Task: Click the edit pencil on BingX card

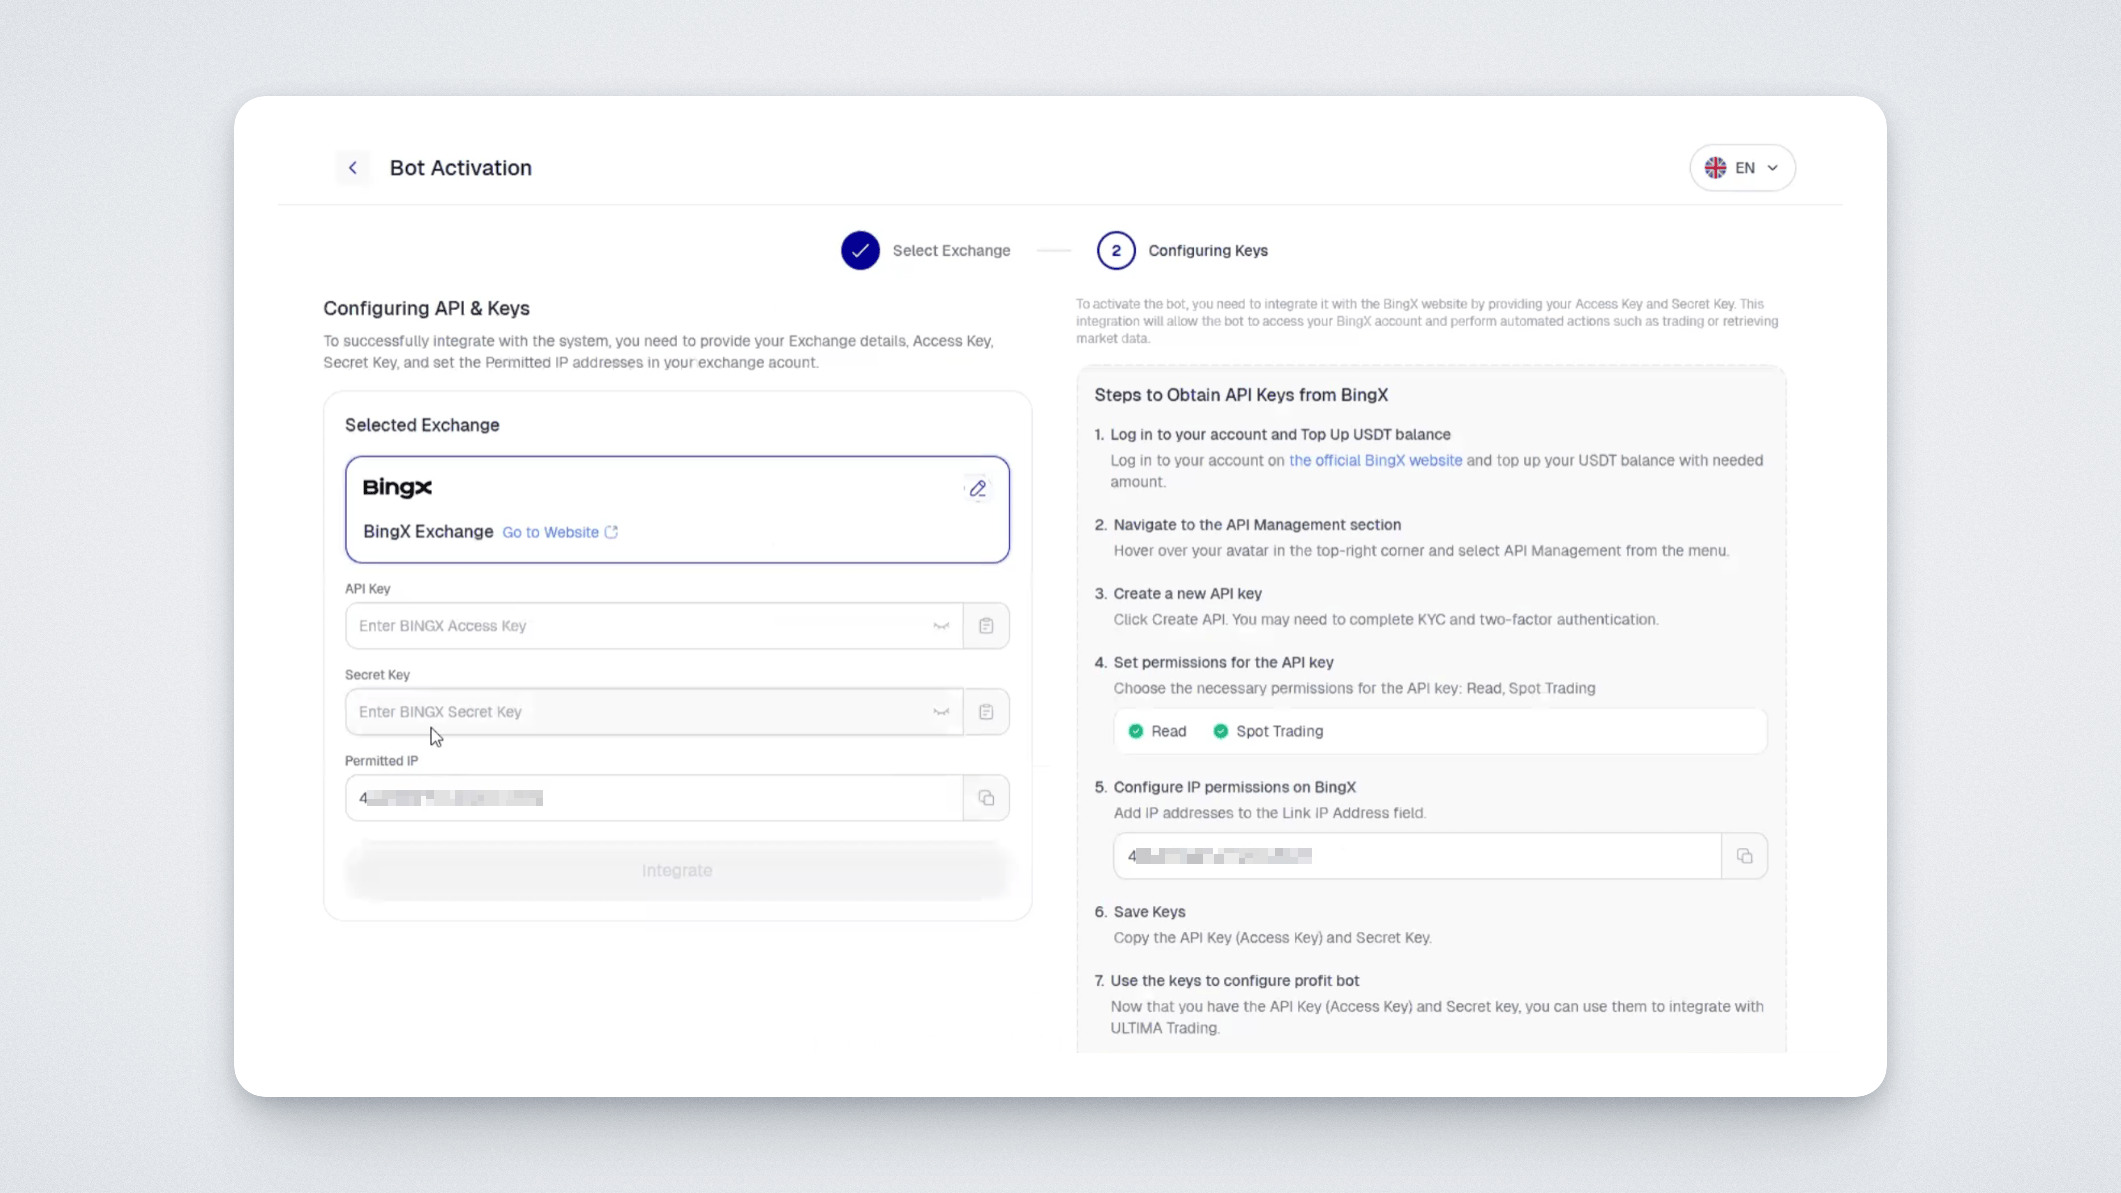Action: pos(977,489)
